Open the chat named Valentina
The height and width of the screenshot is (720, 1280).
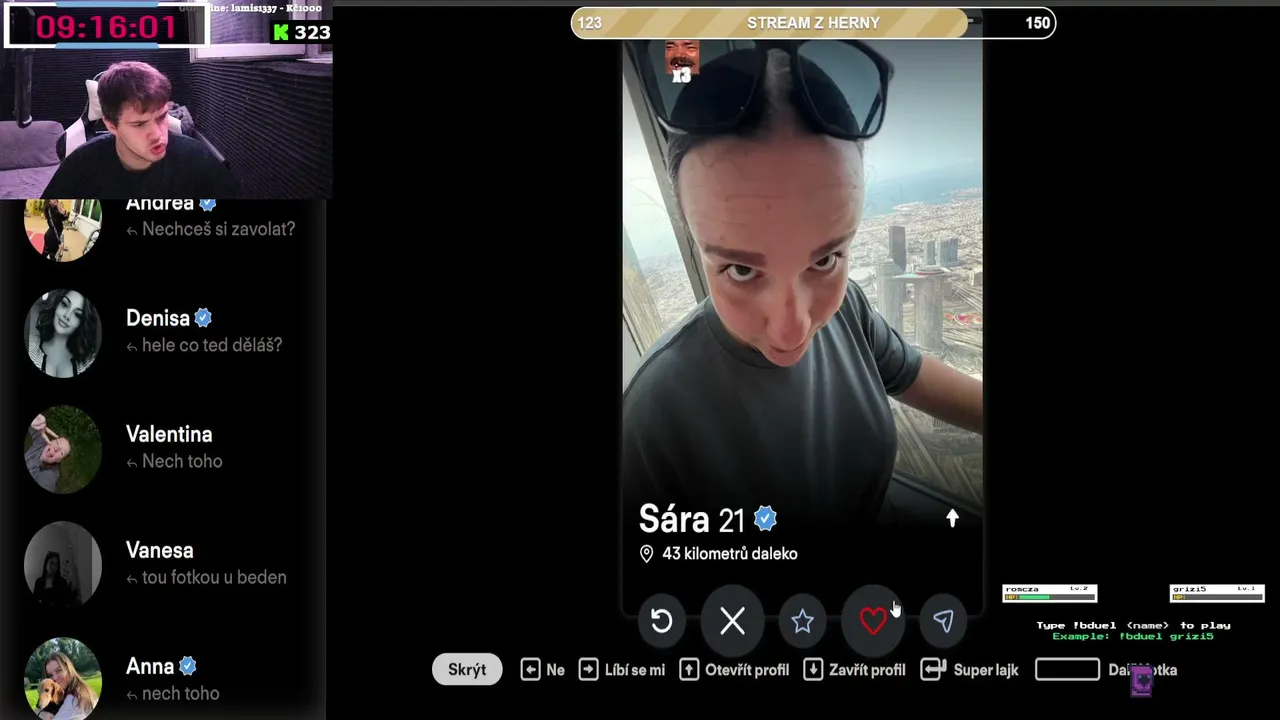(163, 449)
